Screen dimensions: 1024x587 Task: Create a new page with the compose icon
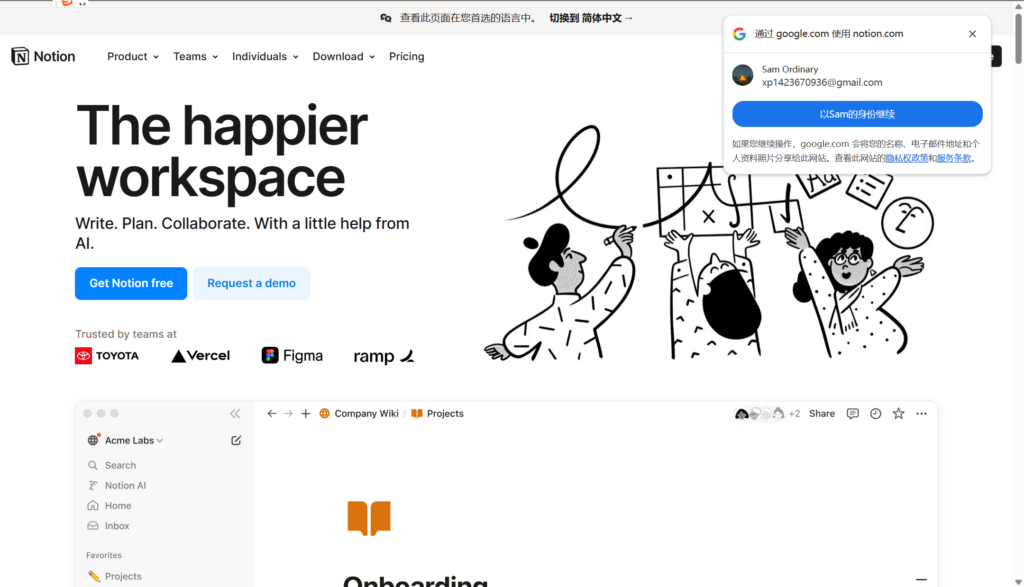coord(235,440)
